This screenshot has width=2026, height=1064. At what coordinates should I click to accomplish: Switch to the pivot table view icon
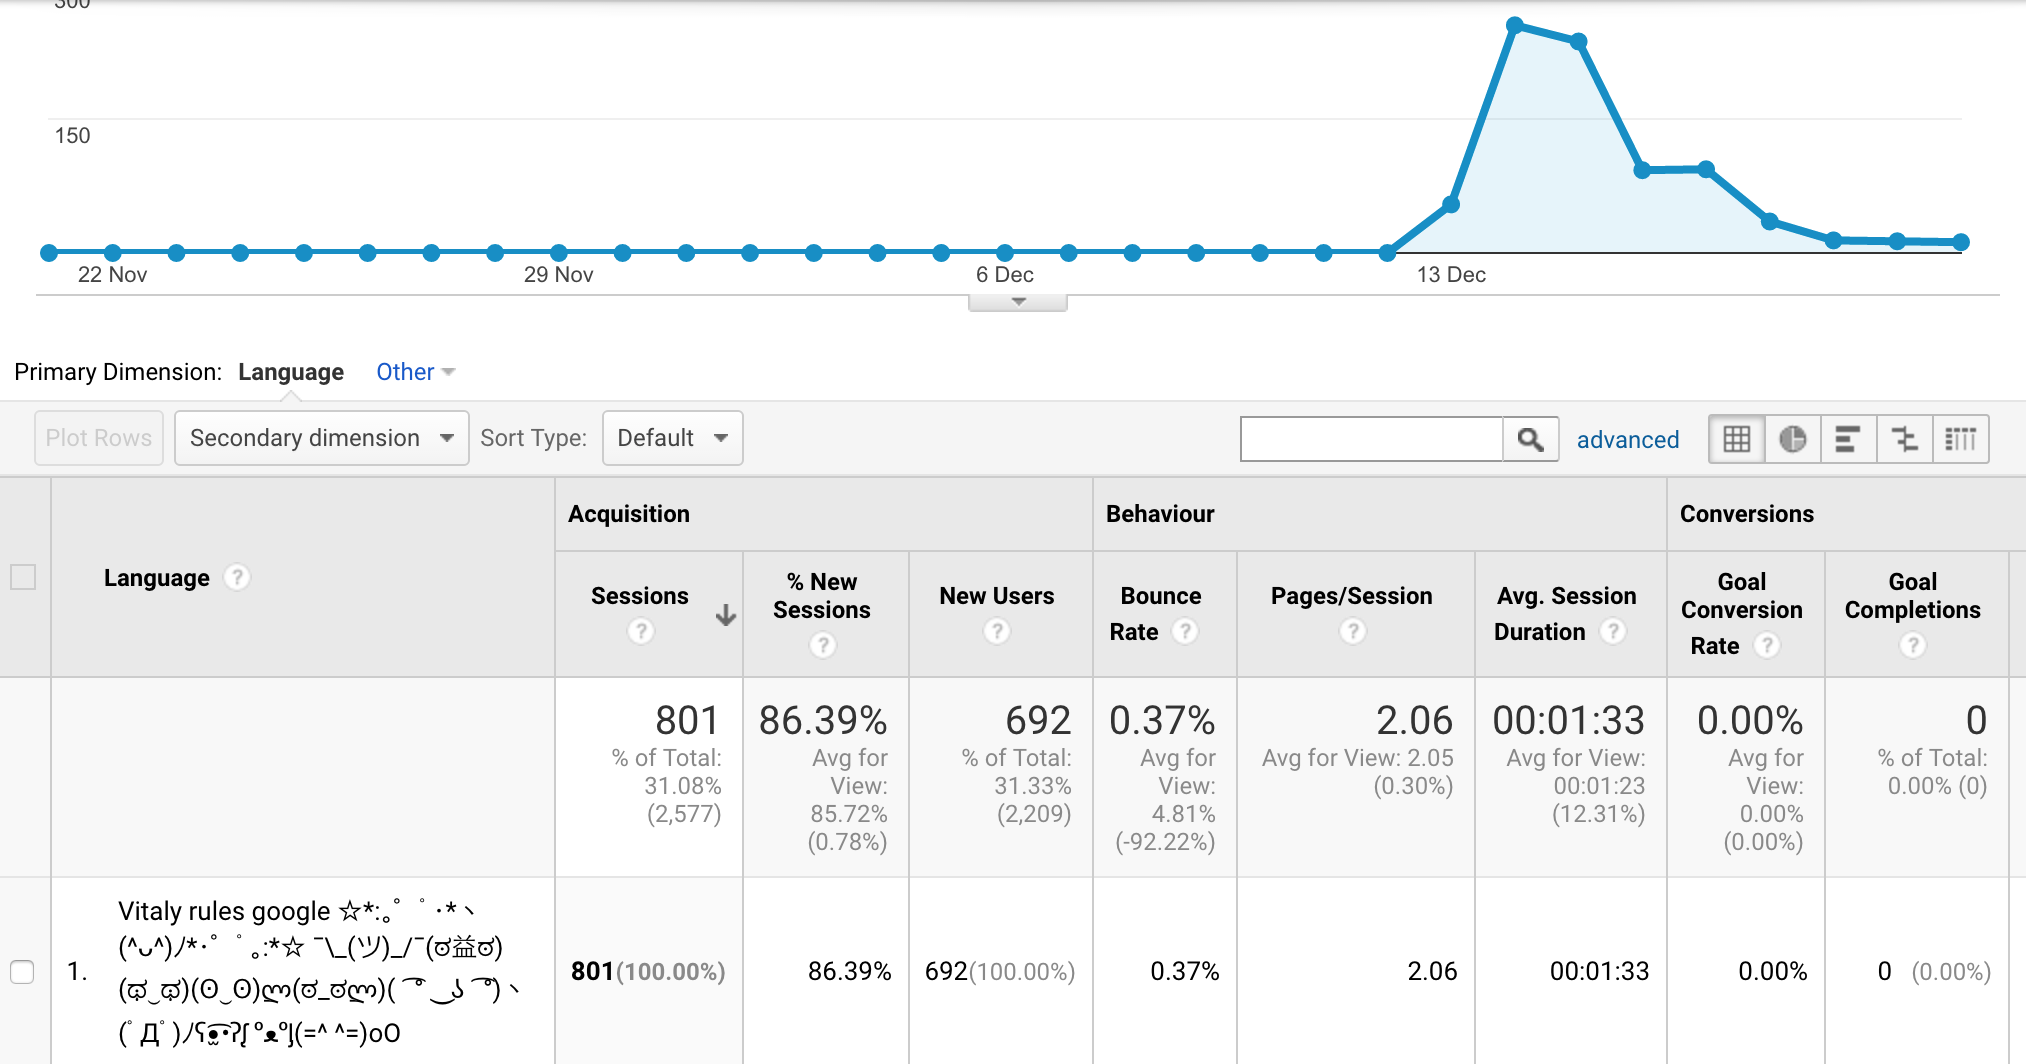(1960, 439)
